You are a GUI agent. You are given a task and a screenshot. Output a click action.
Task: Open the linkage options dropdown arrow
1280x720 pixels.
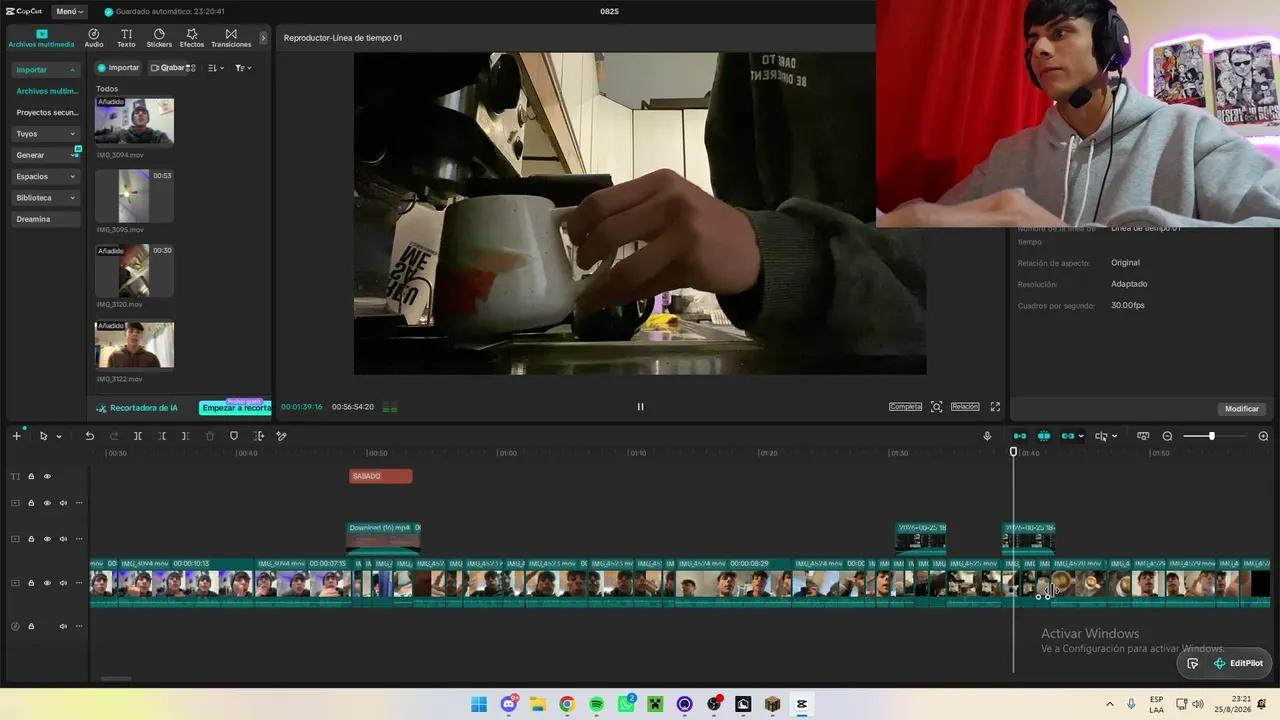[1081, 436]
